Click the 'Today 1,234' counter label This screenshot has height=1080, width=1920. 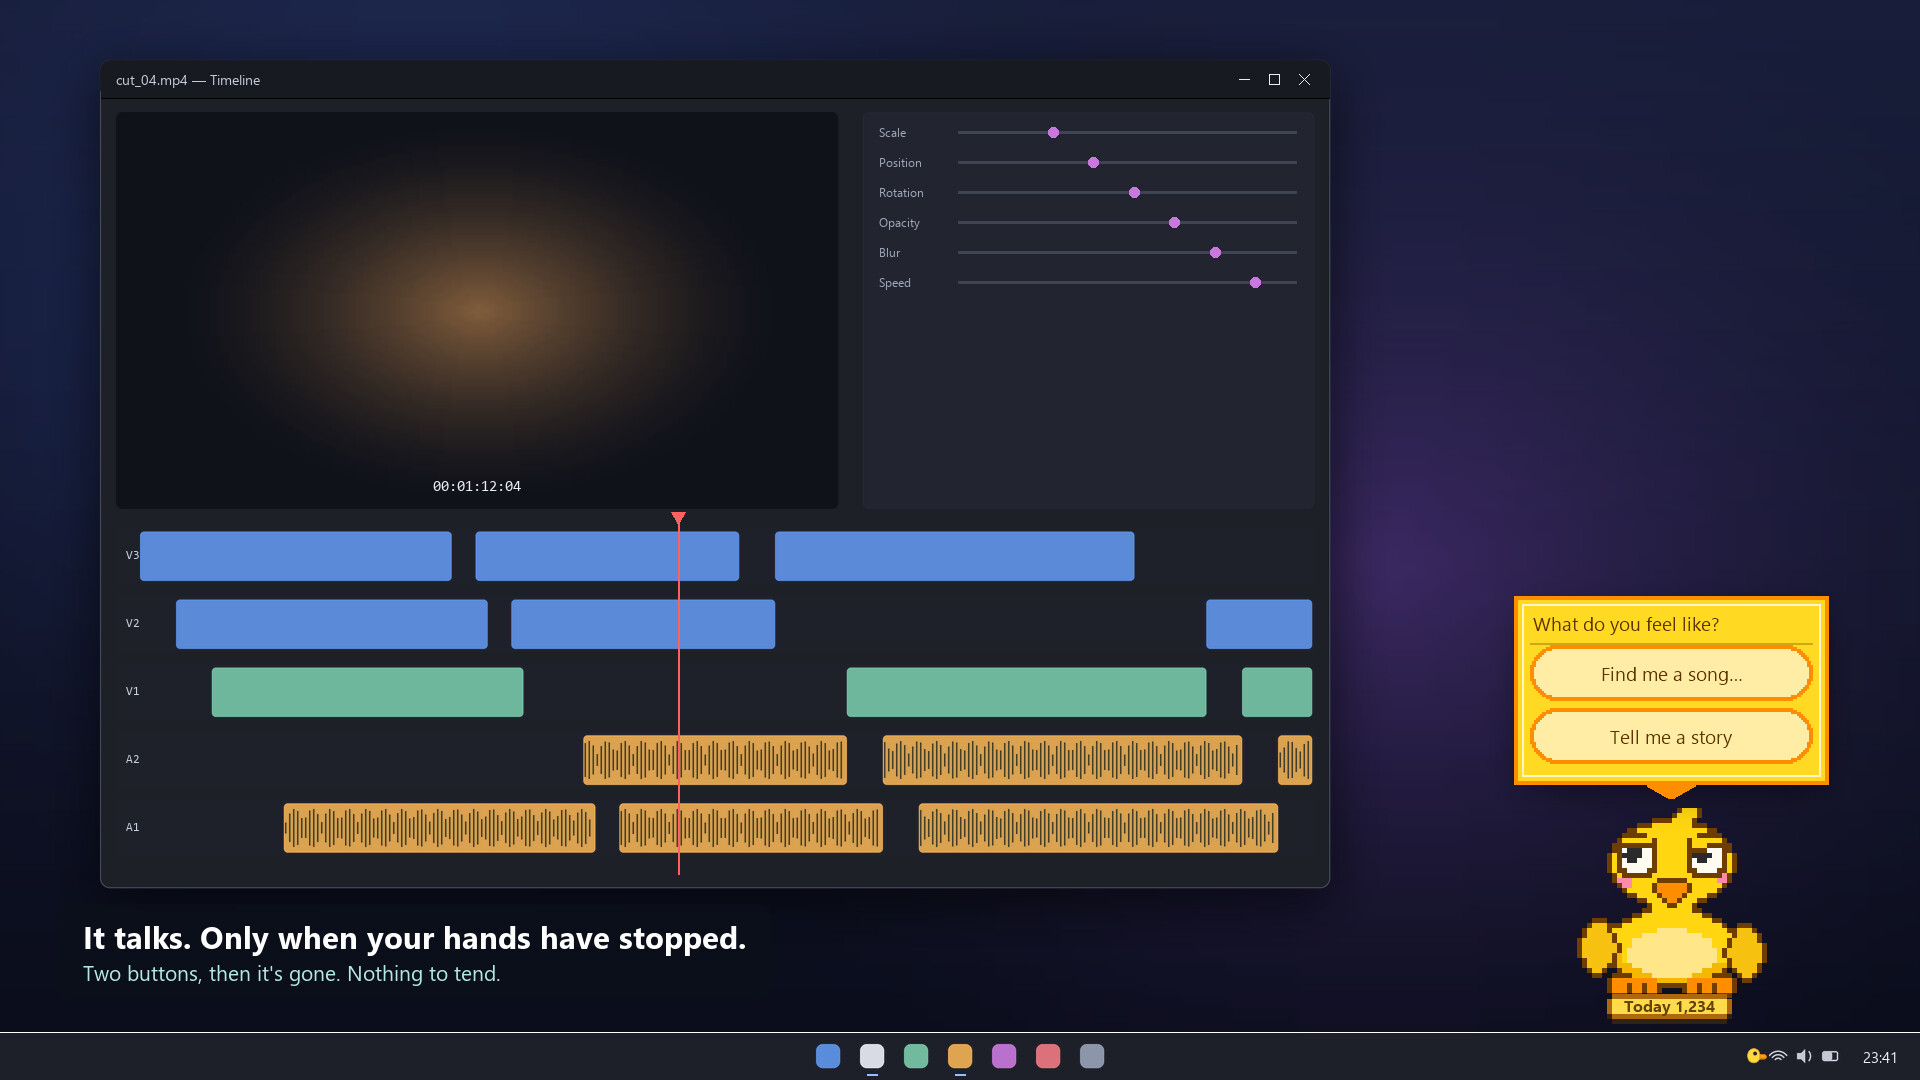click(1669, 1006)
